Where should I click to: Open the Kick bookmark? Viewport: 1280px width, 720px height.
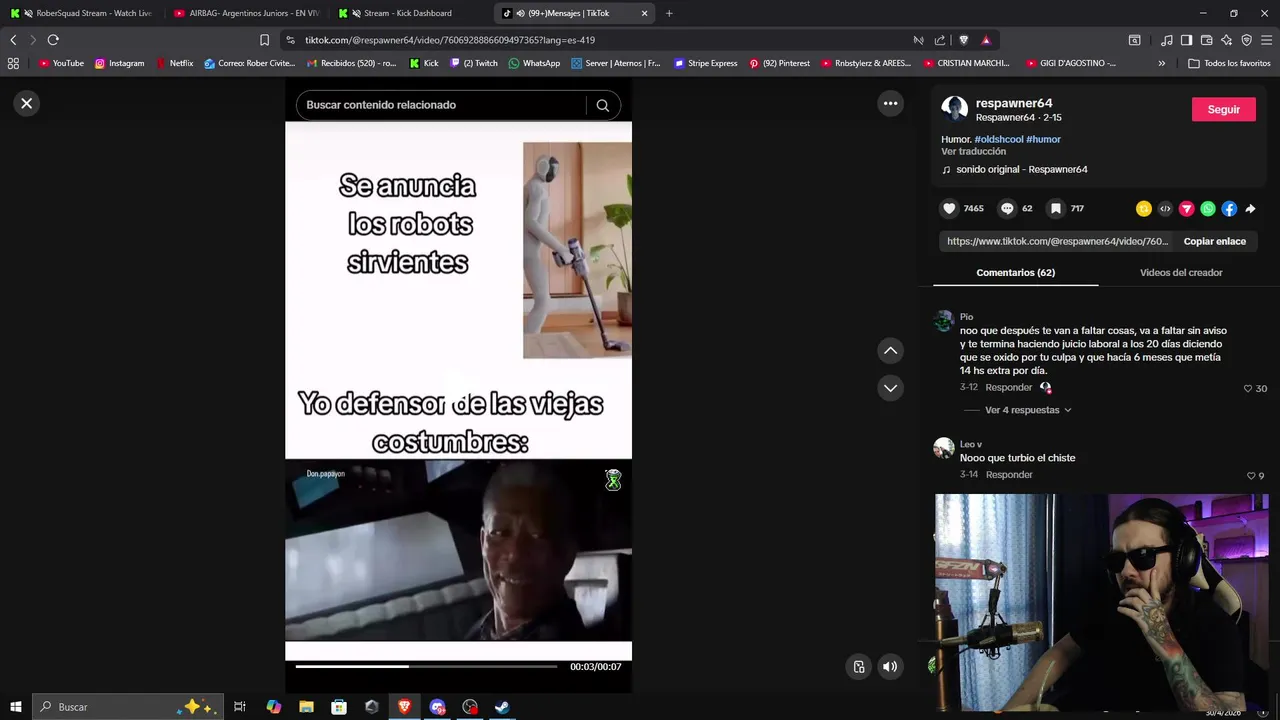424,63
